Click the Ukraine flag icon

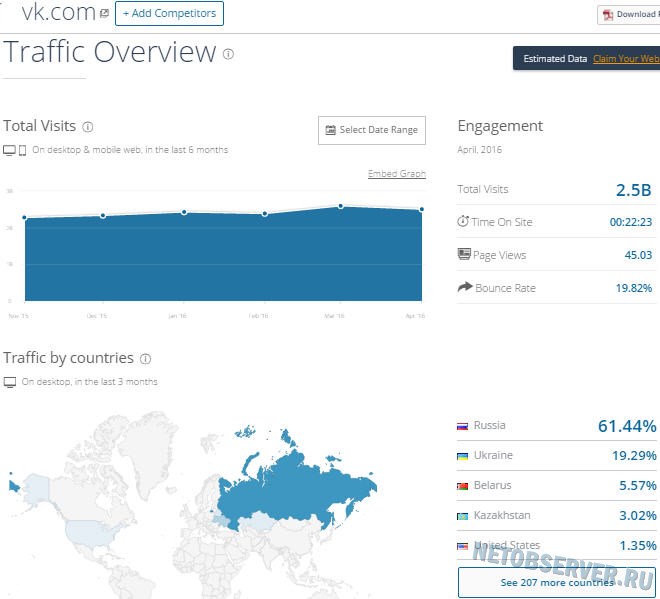[463, 456]
